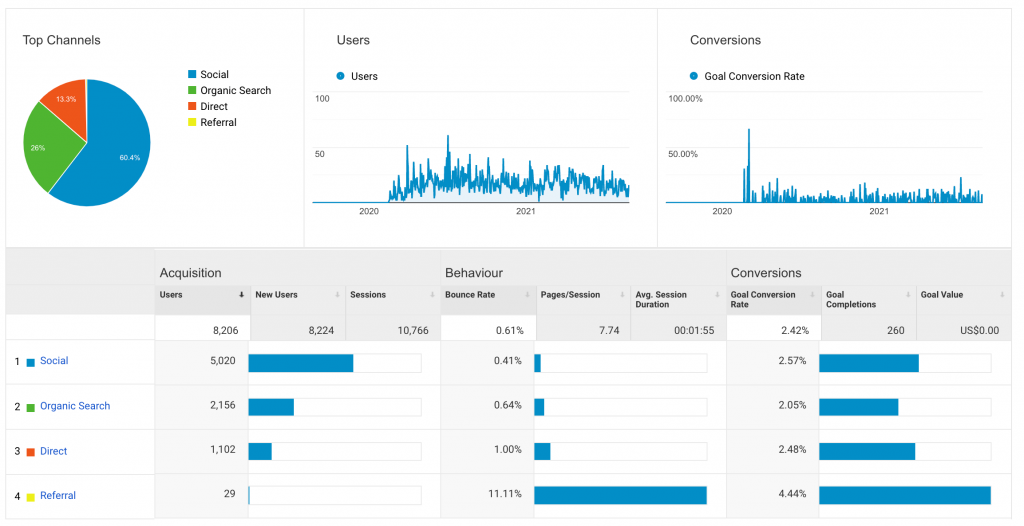Viewport: 1024px width, 526px height.
Task: Click the yellow Referral legend square
Action: point(192,123)
